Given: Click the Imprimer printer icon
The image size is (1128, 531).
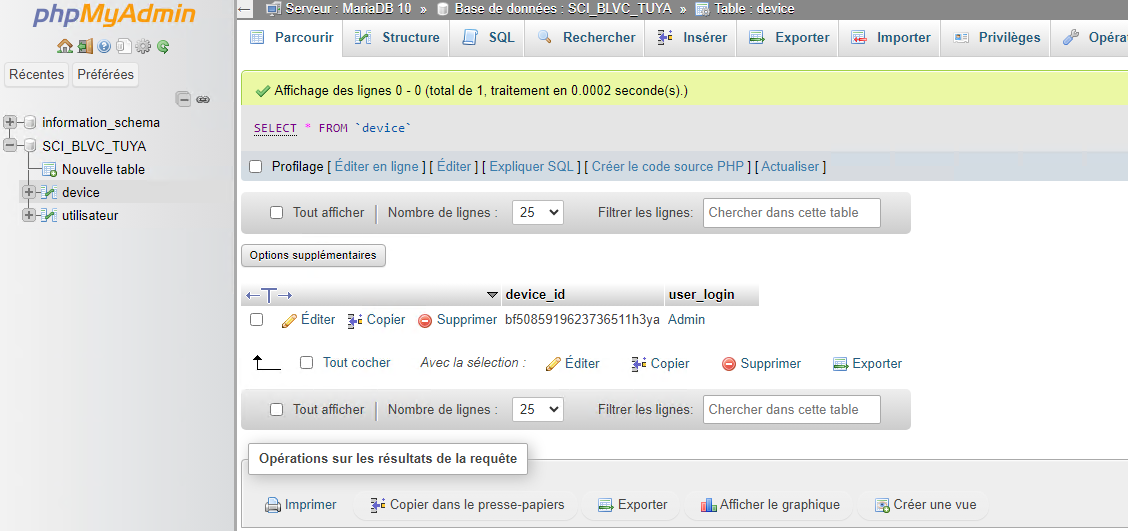Looking at the screenshot, I should [273, 505].
